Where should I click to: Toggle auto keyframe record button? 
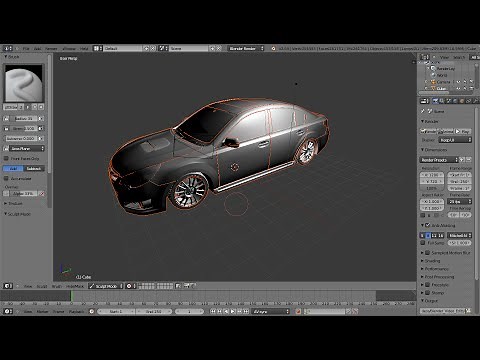click(x=298, y=311)
